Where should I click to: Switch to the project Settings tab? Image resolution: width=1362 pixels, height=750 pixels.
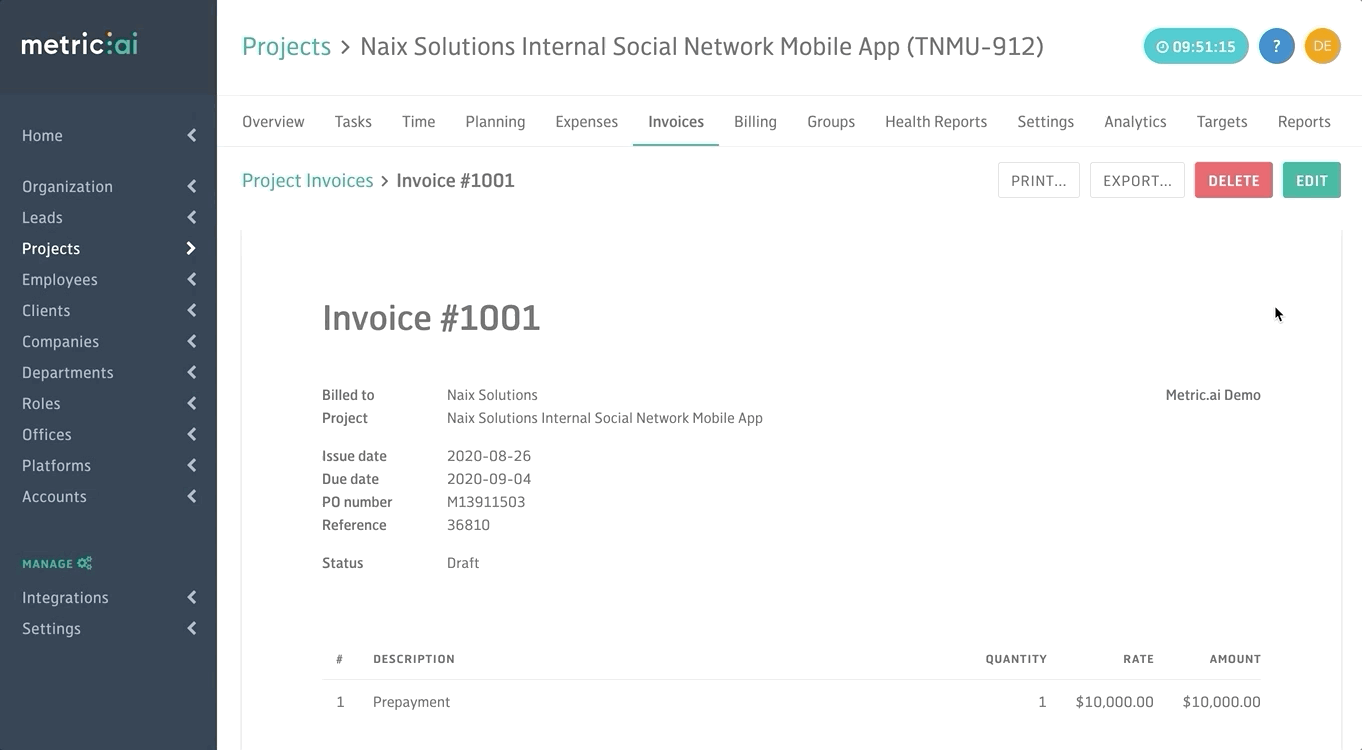[x=1045, y=121]
